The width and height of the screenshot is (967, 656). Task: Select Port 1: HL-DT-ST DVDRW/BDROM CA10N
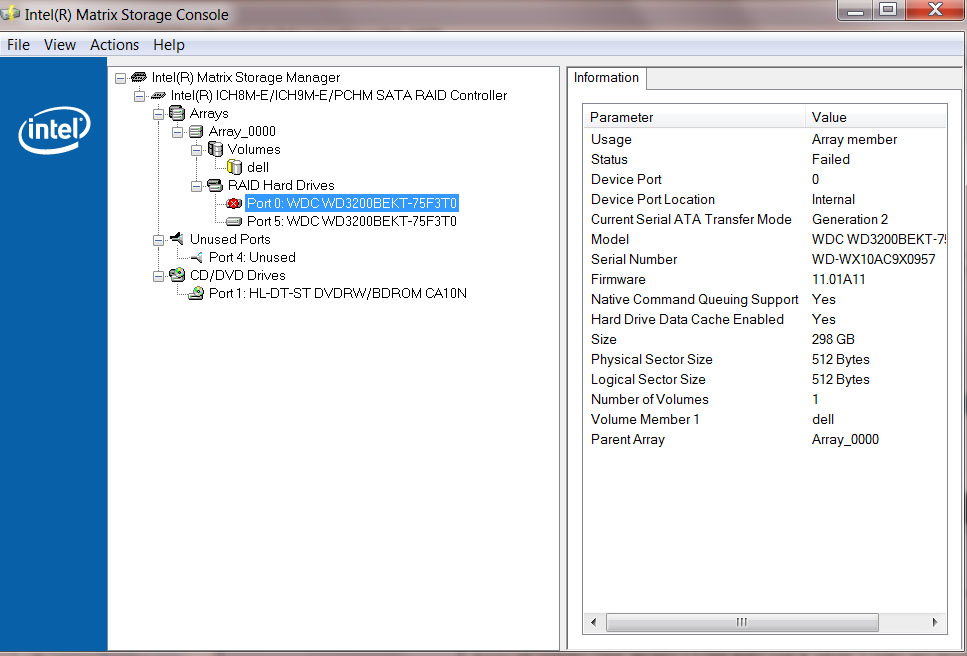click(x=337, y=293)
